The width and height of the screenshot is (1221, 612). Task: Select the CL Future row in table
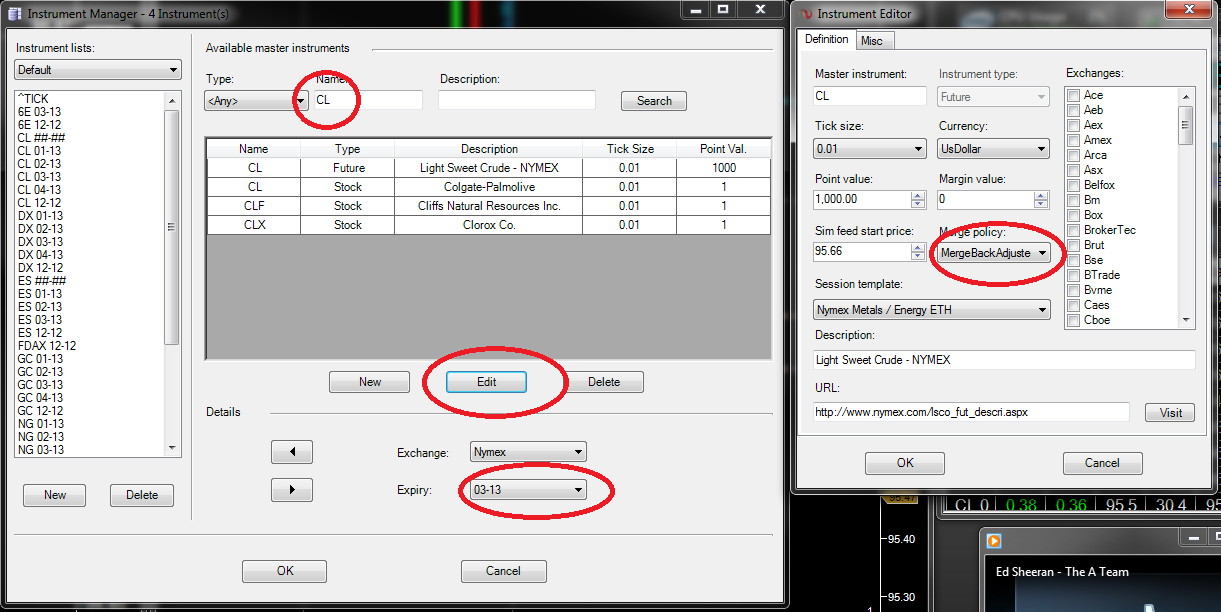488,168
